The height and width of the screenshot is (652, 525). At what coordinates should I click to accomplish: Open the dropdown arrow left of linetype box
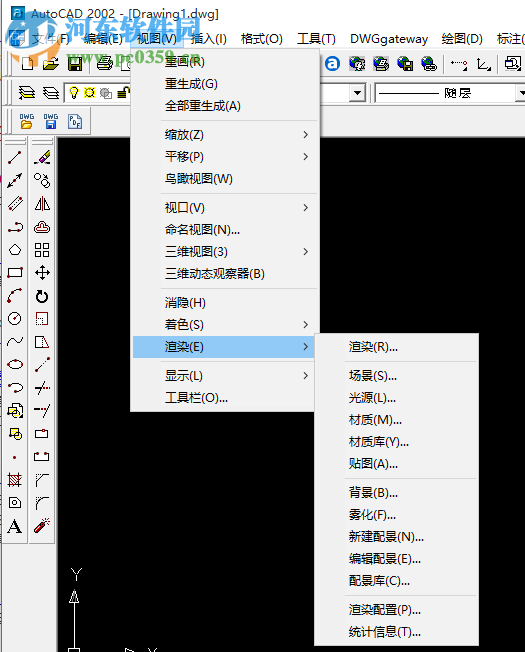(x=357, y=93)
